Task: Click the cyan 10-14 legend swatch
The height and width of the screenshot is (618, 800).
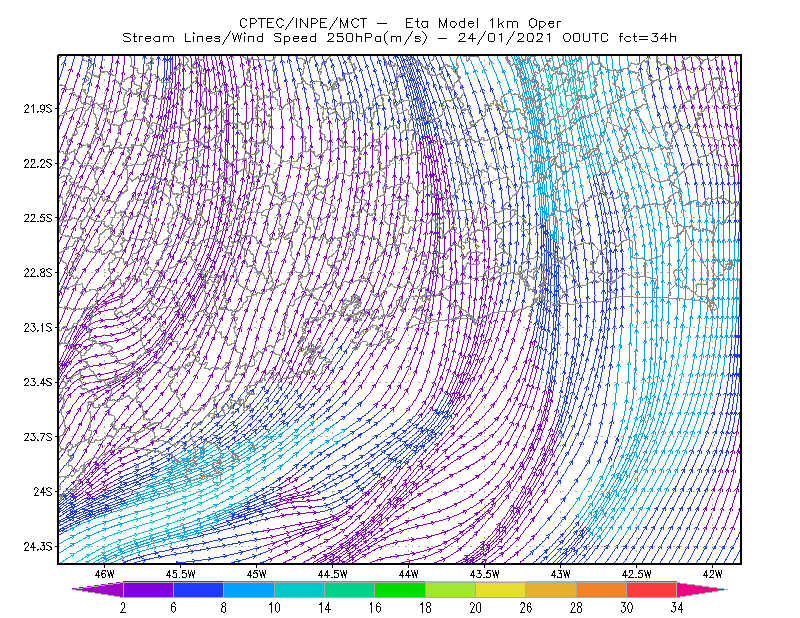Action: 299,589
